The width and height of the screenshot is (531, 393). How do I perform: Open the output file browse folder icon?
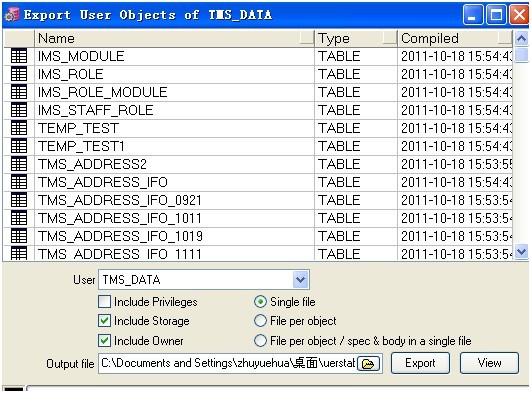(369, 364)
